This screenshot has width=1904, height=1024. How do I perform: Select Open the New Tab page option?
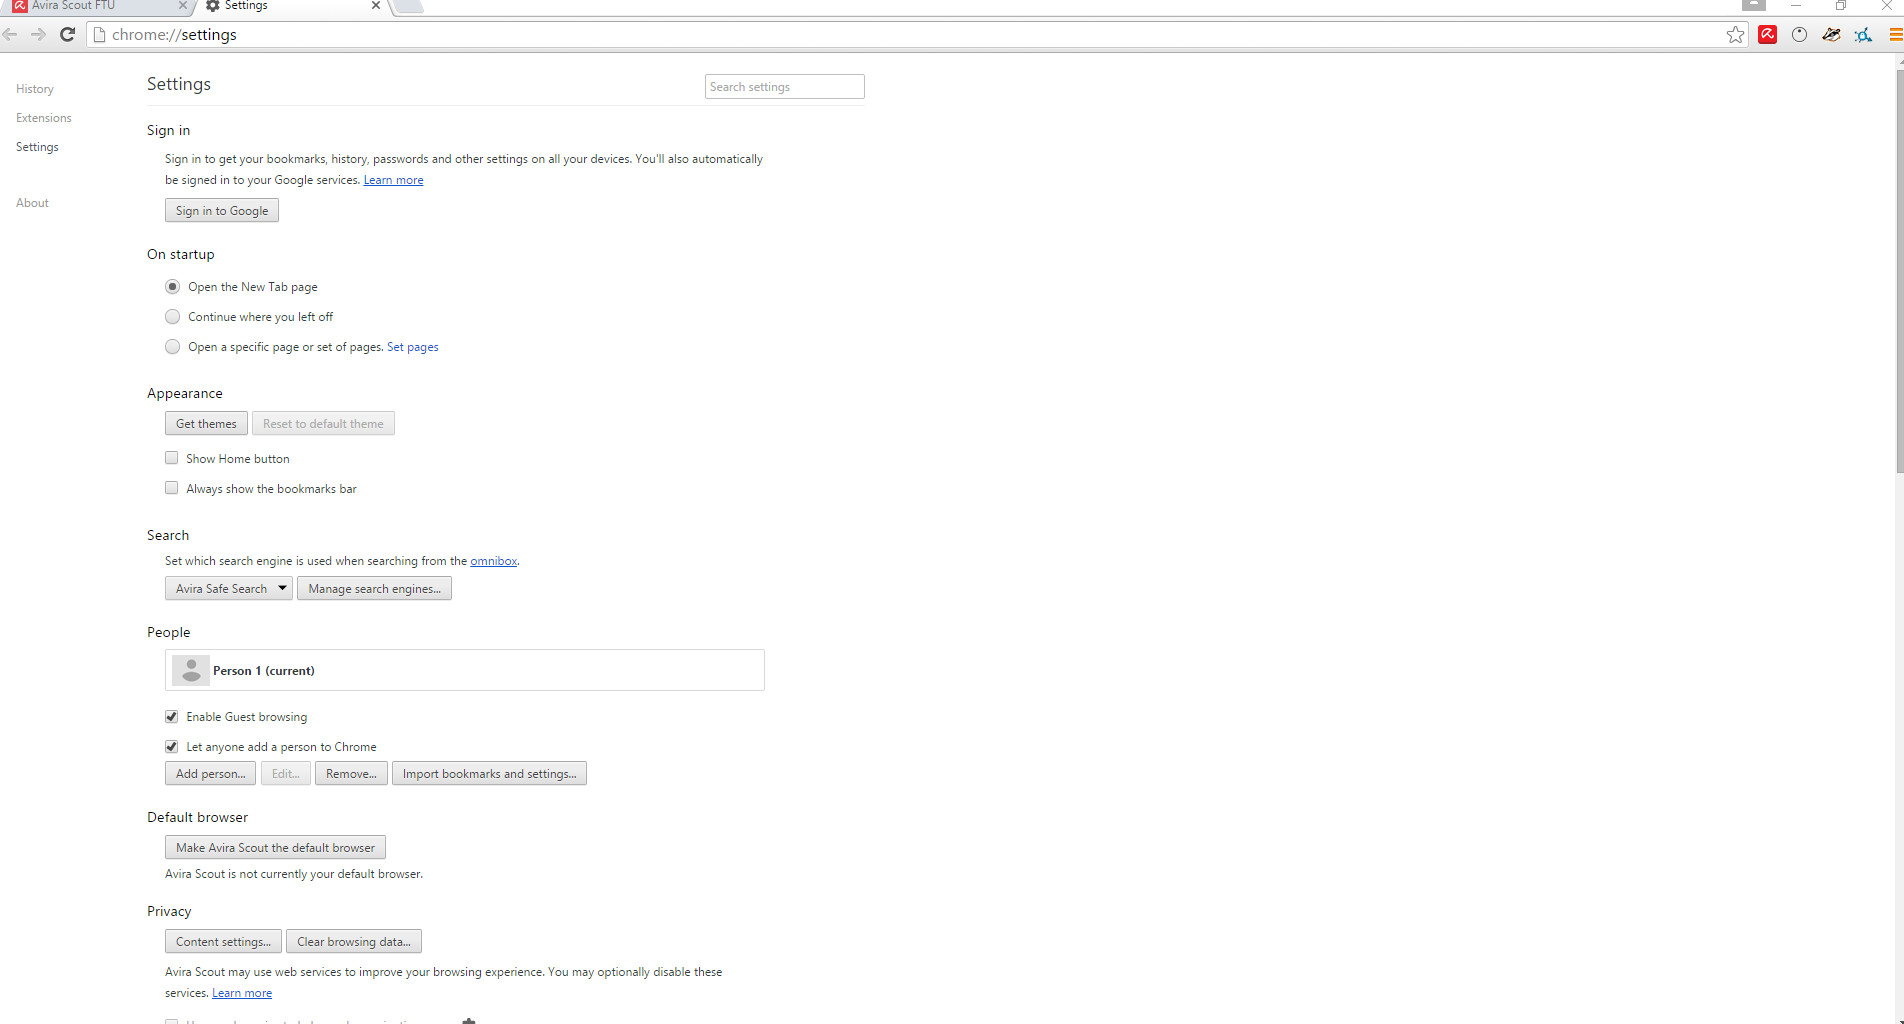click(173, 287)
